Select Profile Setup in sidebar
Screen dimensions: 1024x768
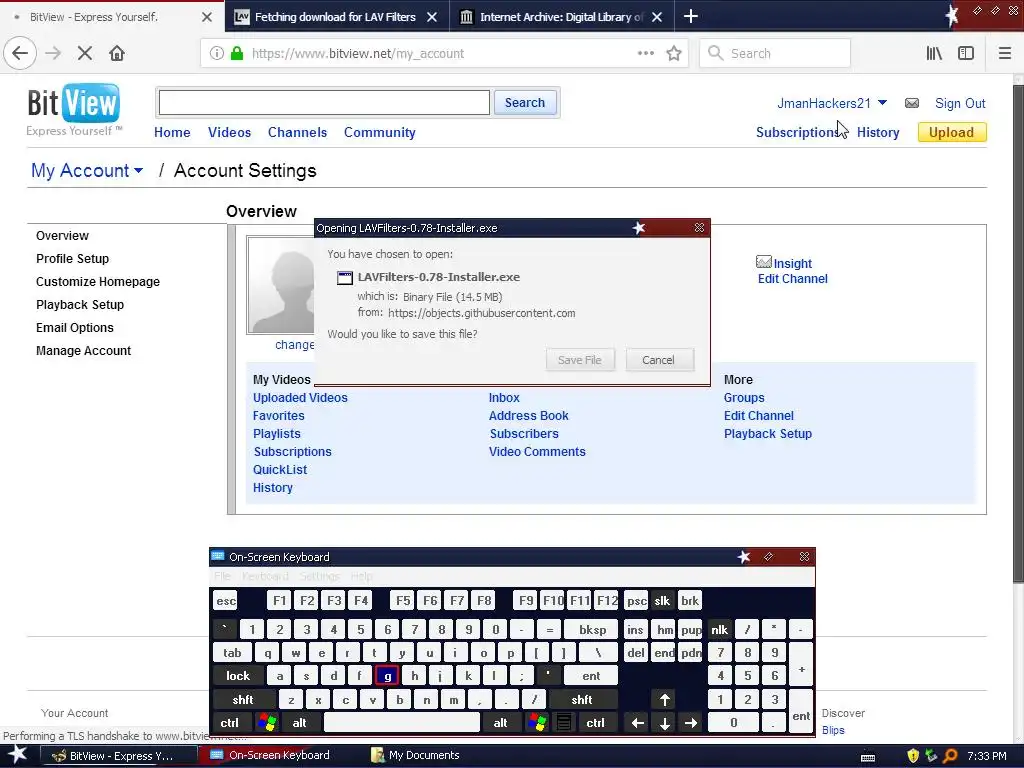click(72, 259)
